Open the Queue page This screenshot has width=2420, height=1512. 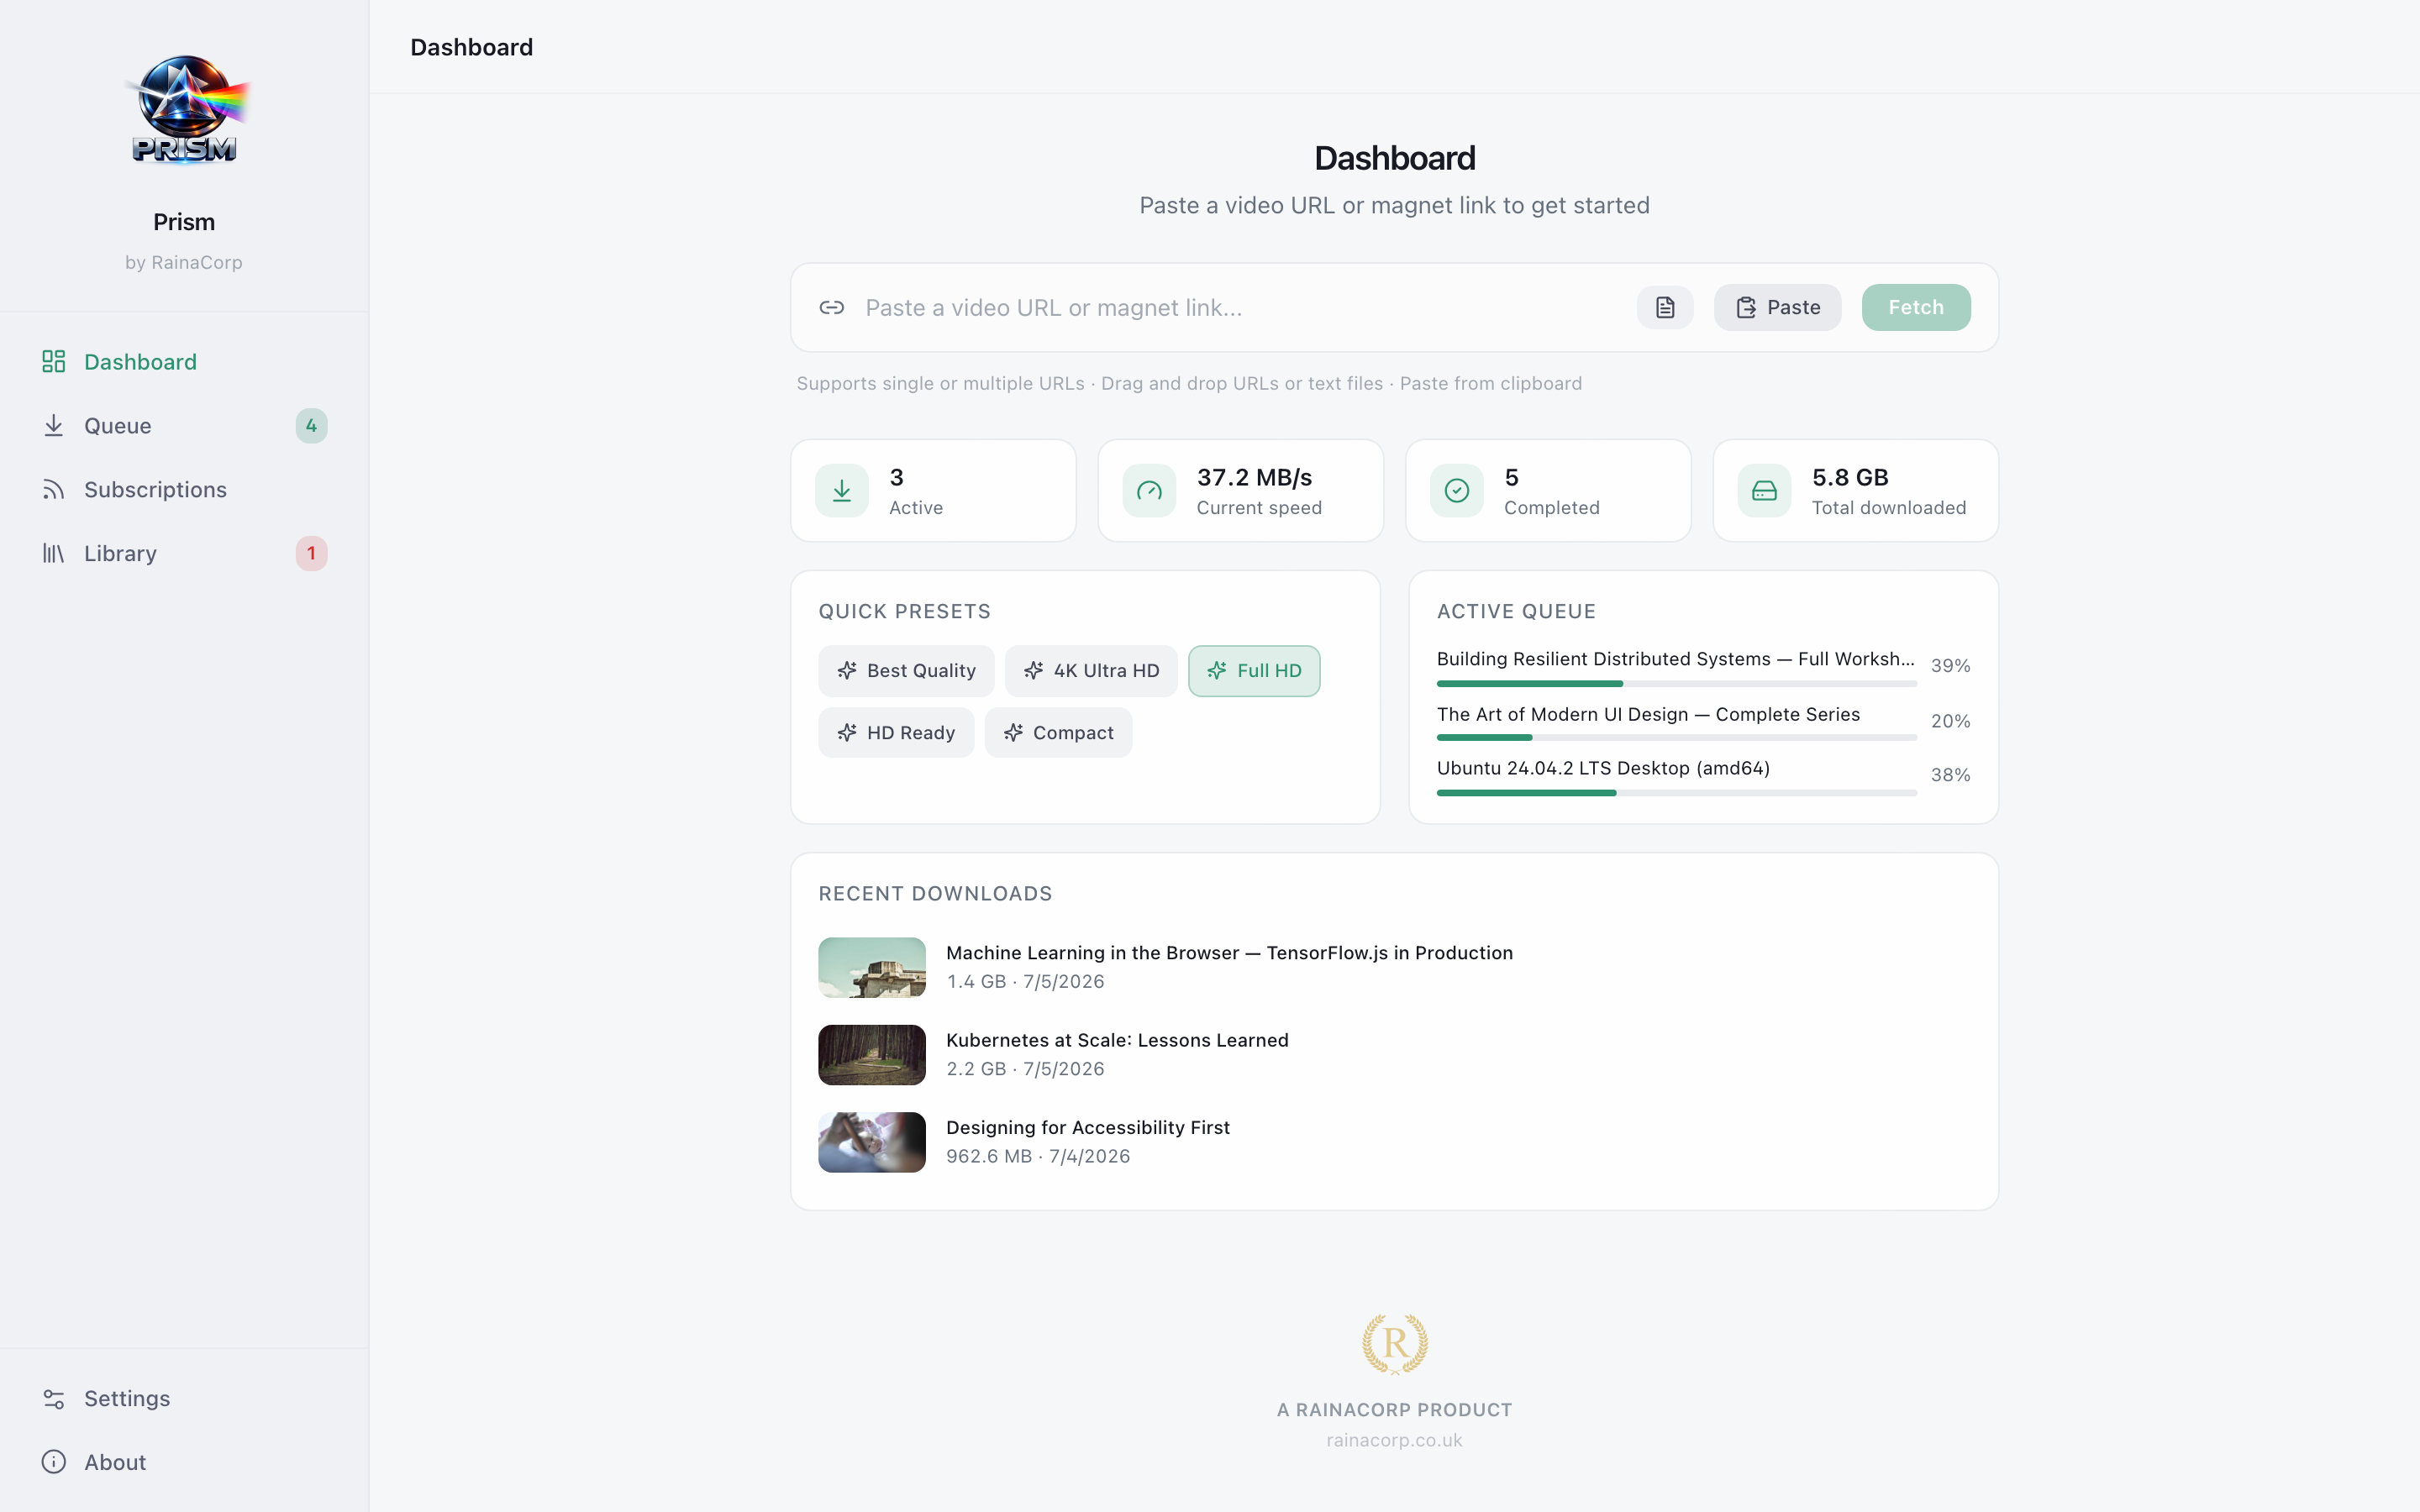tap(185, 425)
